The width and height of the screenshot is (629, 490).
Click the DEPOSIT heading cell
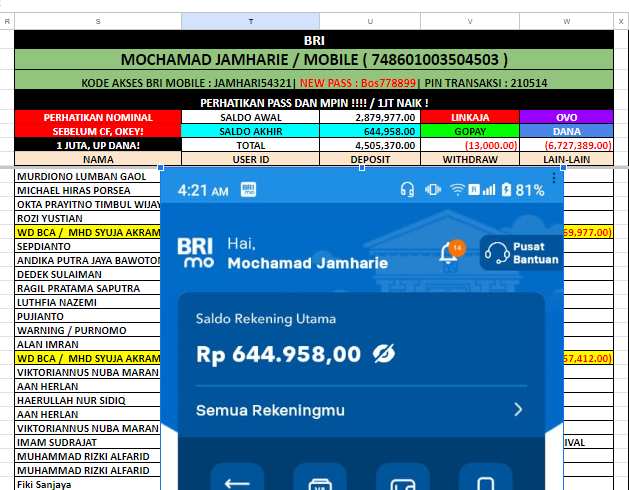pyautogui.click(x=370, y=159)
